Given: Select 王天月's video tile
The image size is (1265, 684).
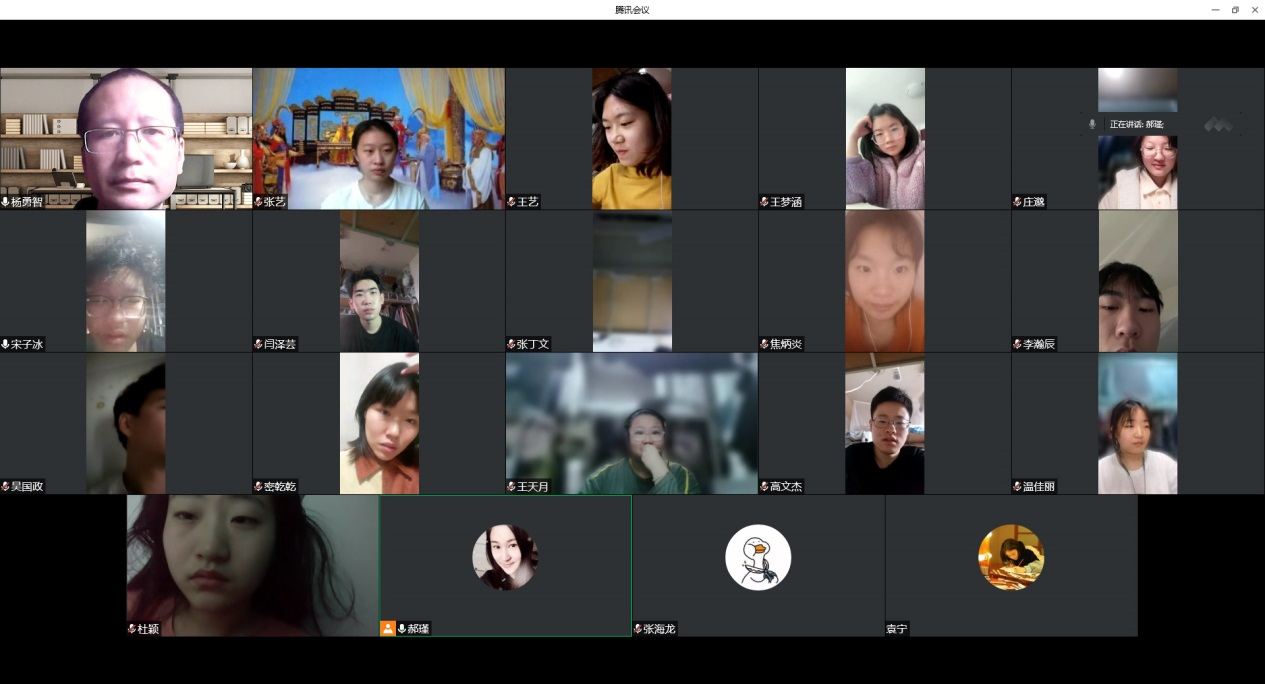Looking at the screenshot, I should 631,423.
